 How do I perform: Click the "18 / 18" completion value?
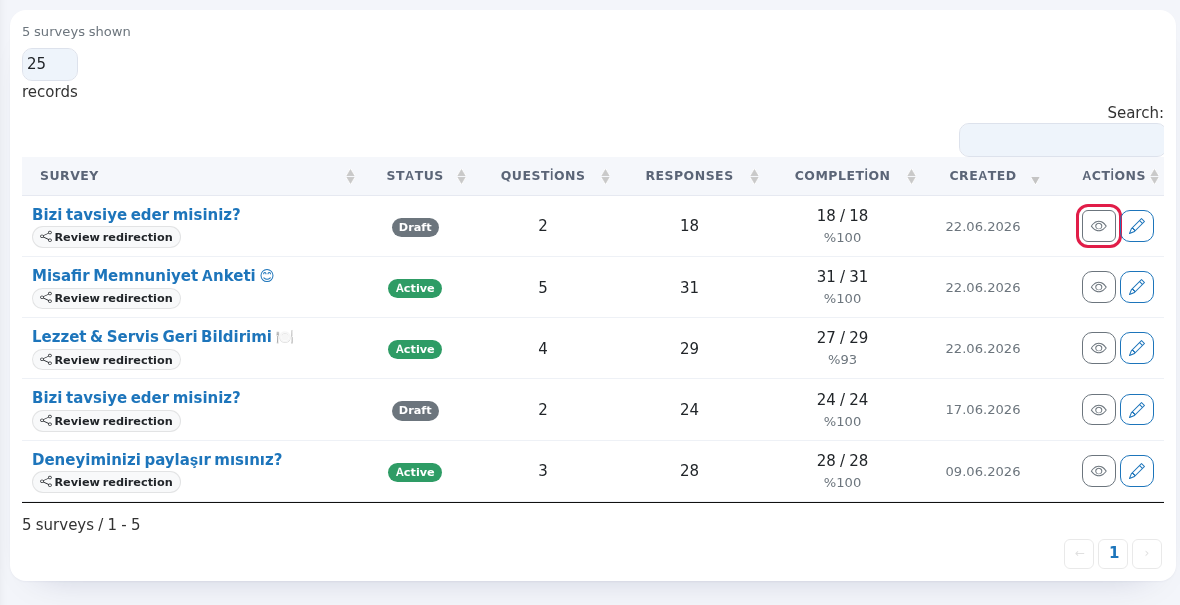[x=842, y=216]
